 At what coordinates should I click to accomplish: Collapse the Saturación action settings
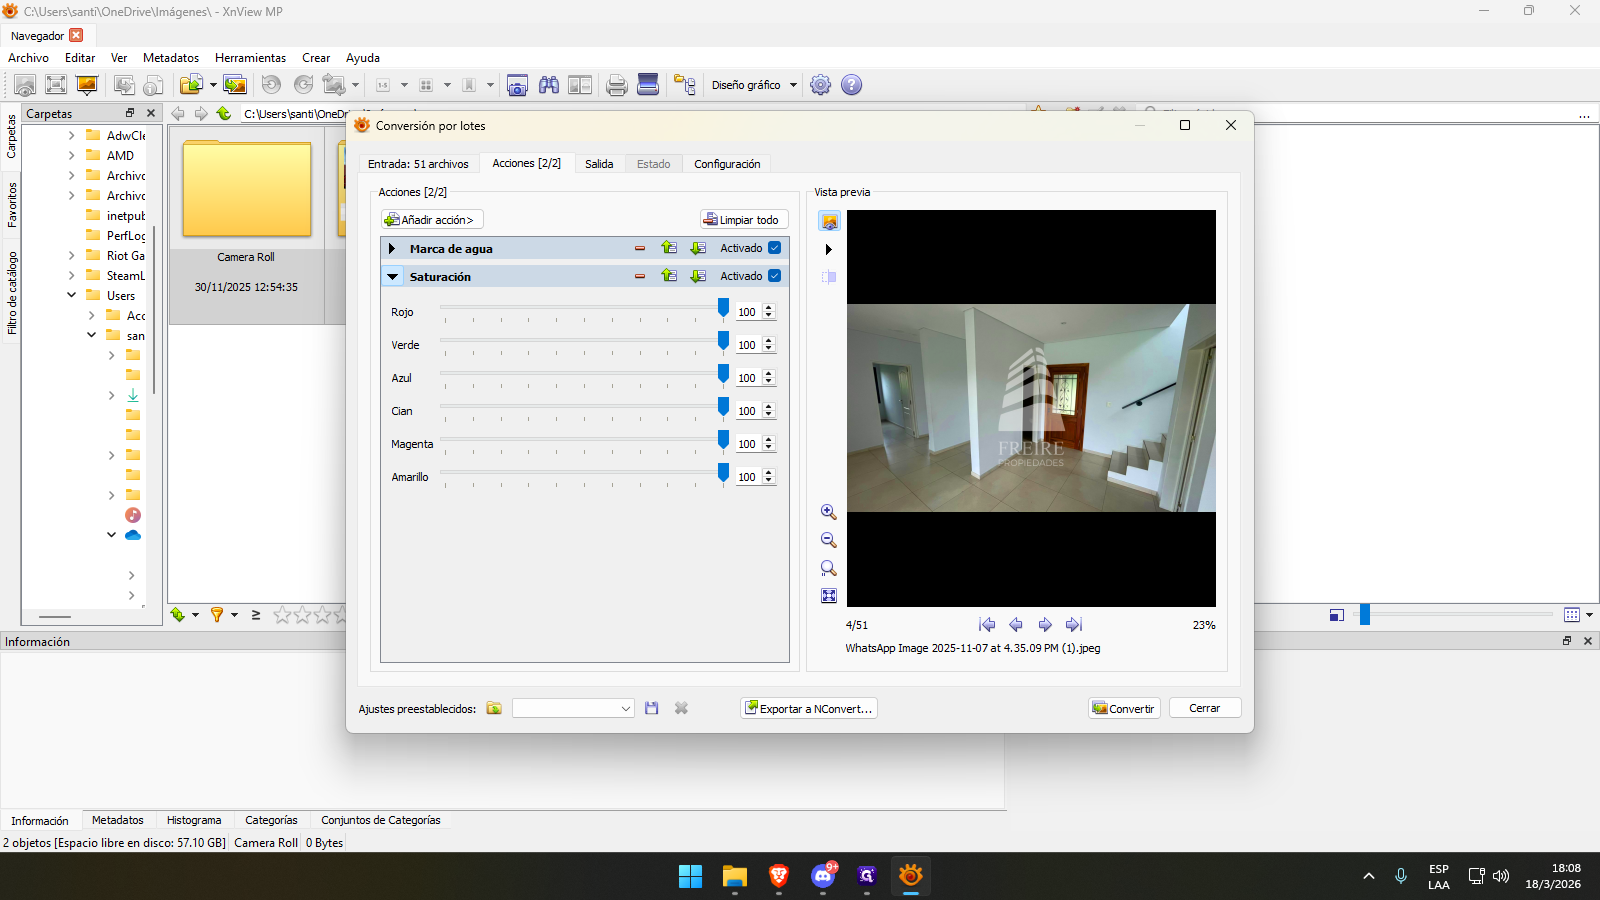coord(393,277)
